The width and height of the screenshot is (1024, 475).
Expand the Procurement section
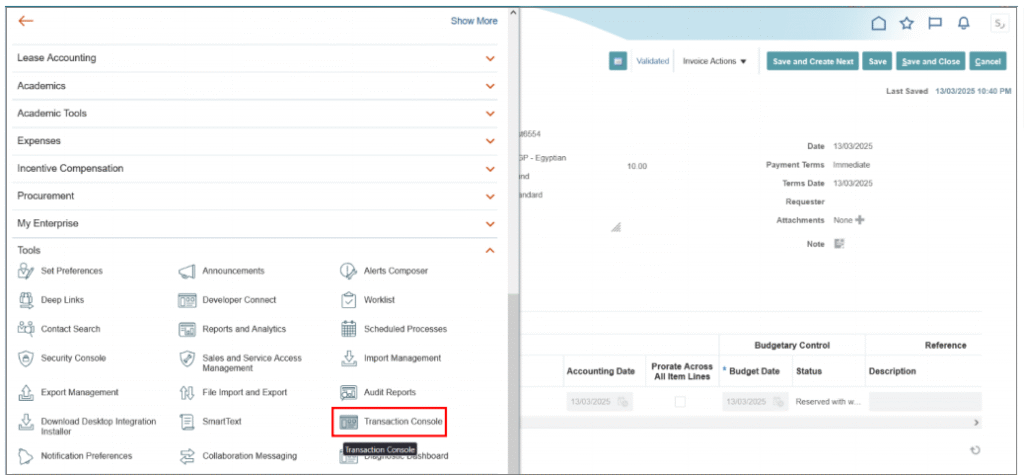click(490, 196)
